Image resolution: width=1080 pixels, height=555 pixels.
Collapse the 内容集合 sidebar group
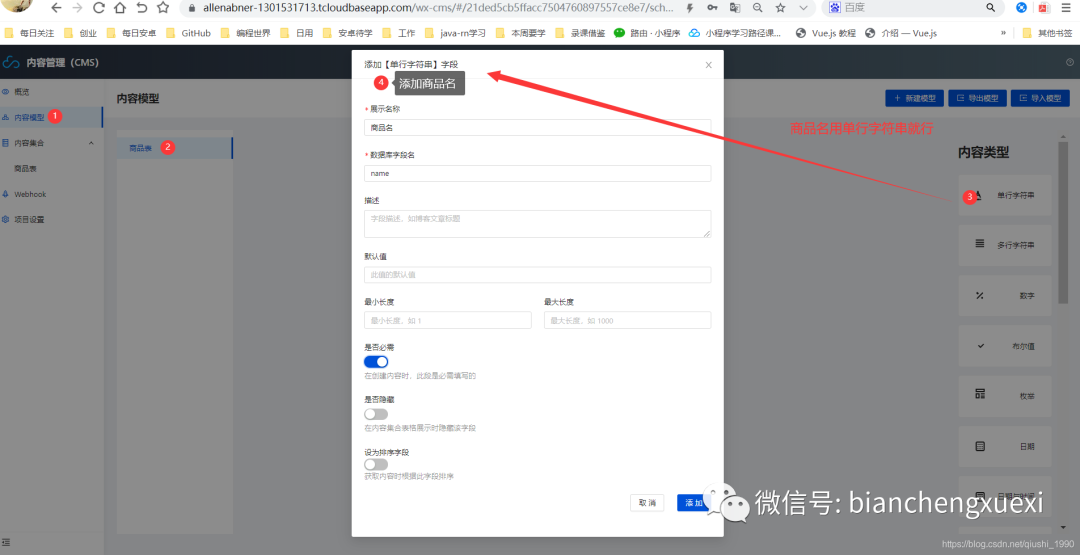click(x=92, y=143)
